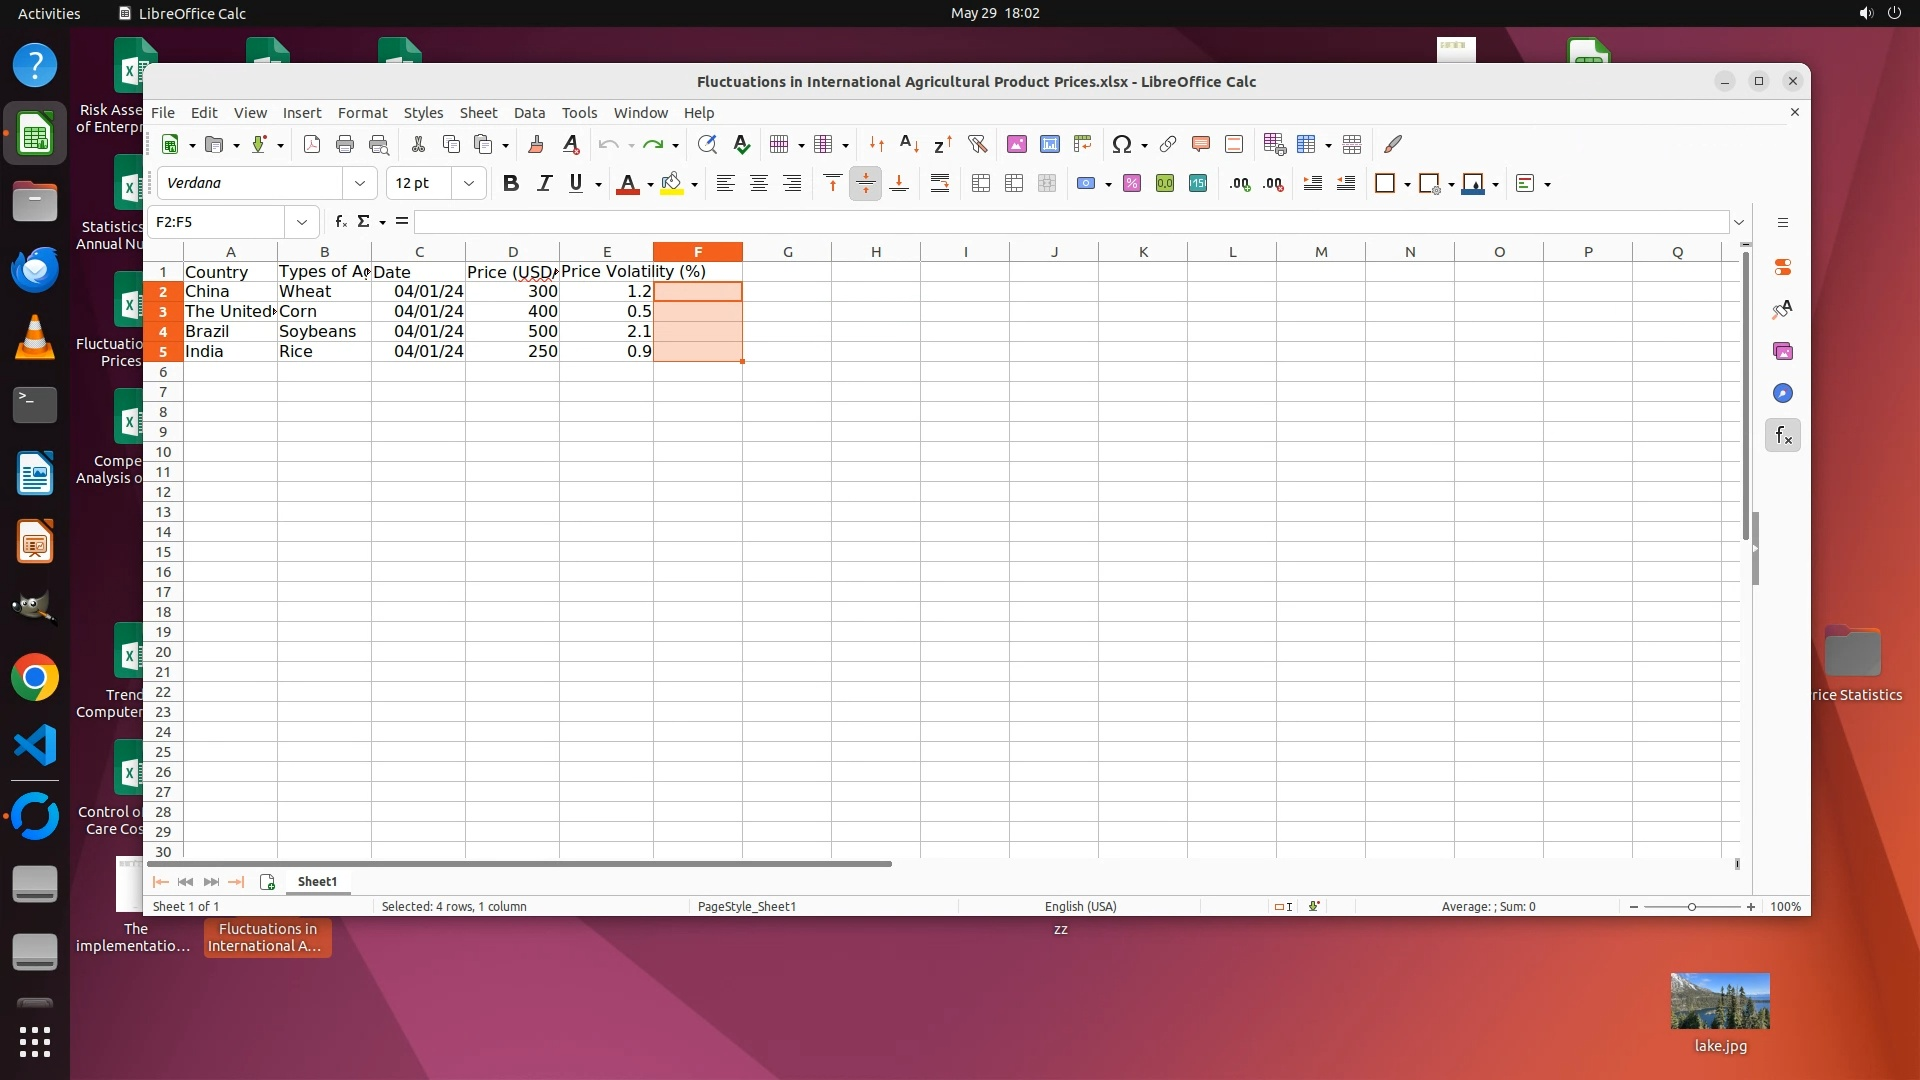Screen dimensions: 1920x1080
Task: Click the Insert Image icon
Action: point(1016,145)
